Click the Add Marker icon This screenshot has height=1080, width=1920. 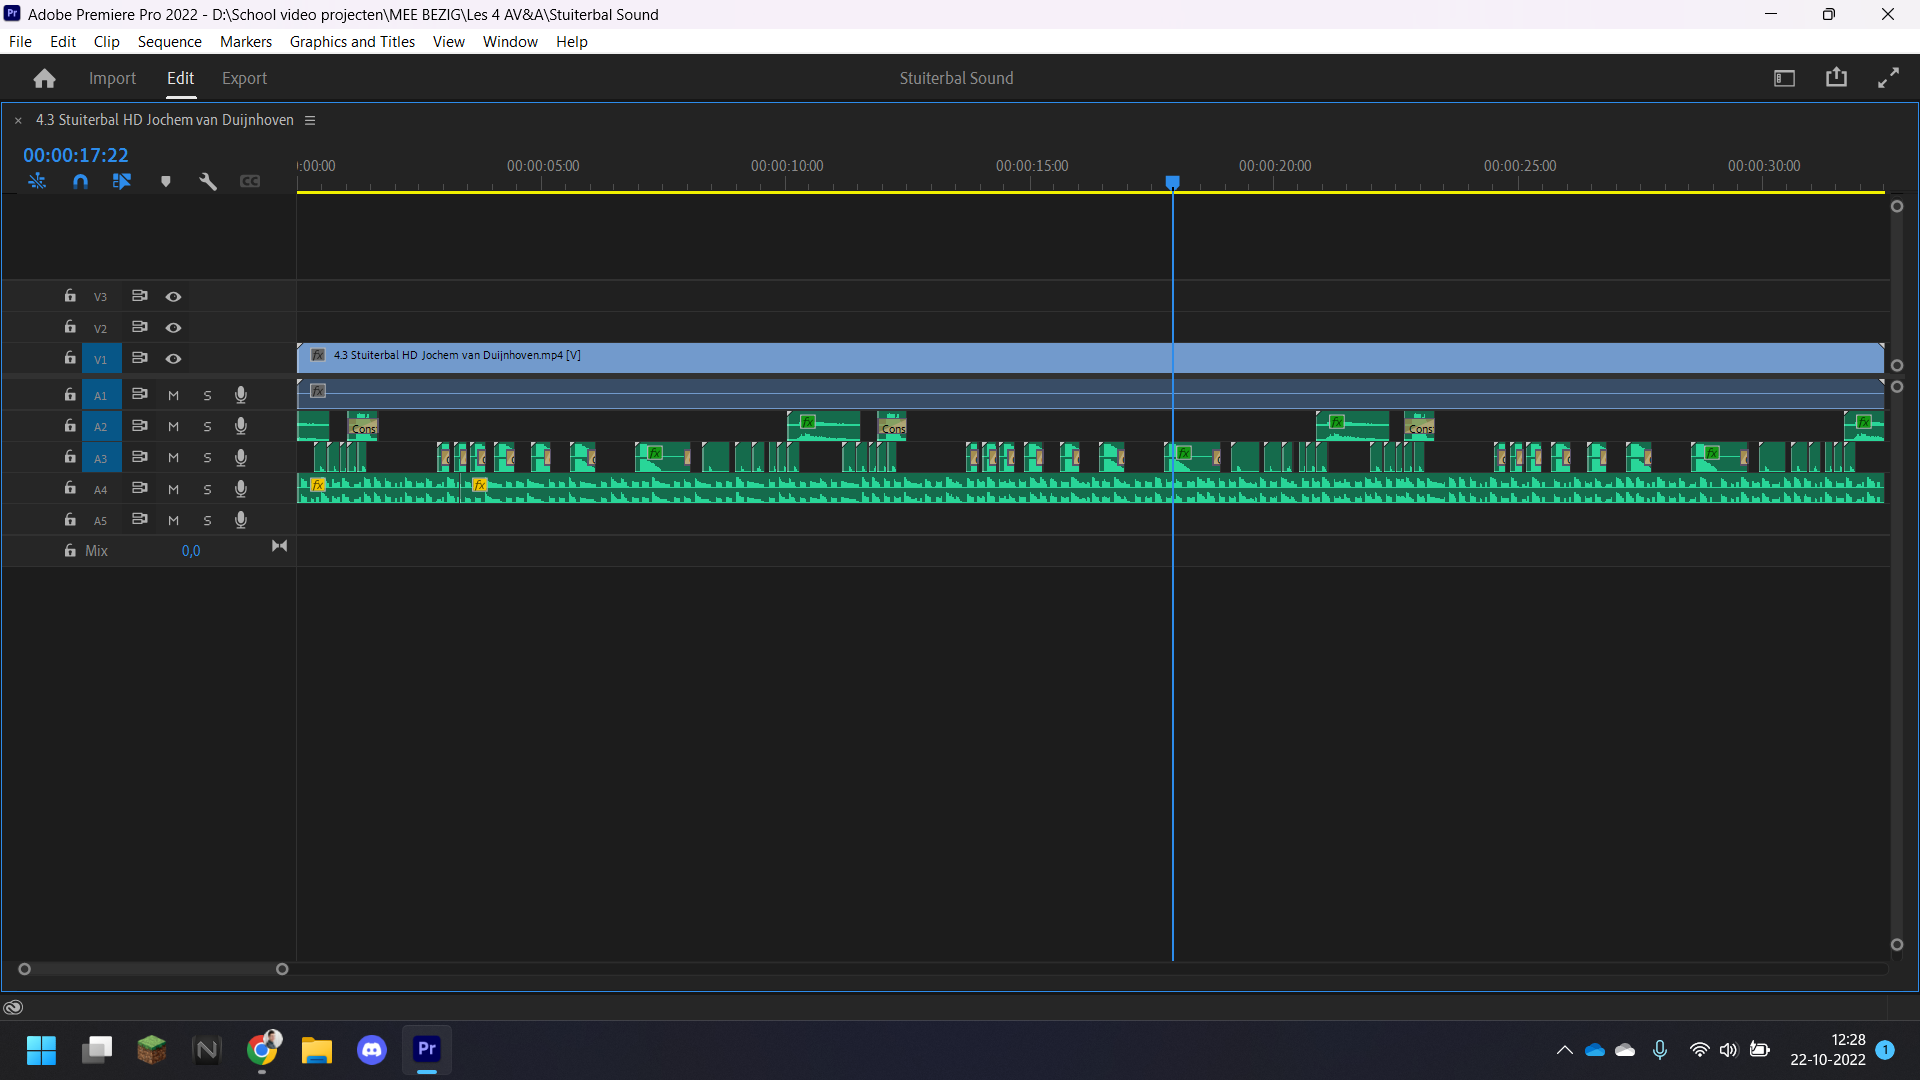(166, 181)
